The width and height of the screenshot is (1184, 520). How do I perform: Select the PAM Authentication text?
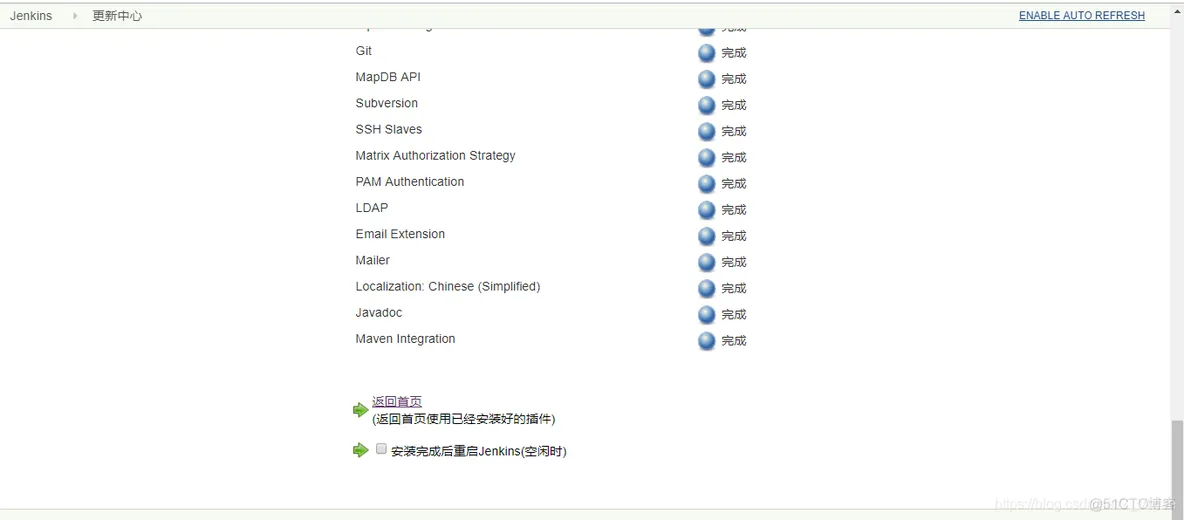(410, 182)
